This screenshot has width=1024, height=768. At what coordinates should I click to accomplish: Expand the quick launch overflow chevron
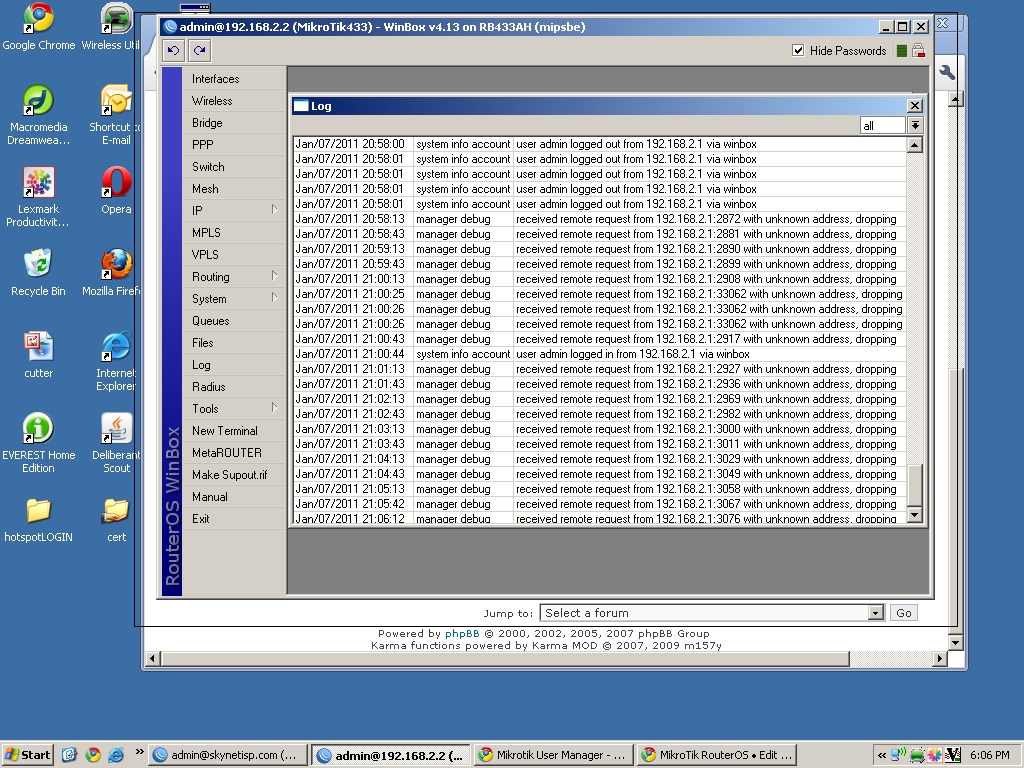pos(139,752)
